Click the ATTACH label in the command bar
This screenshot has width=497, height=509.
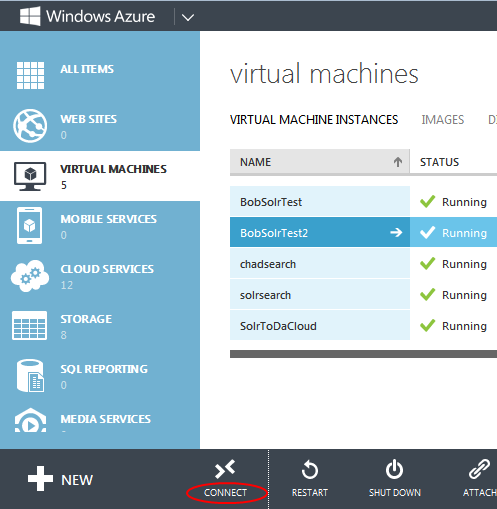click(x=480, y=493)
